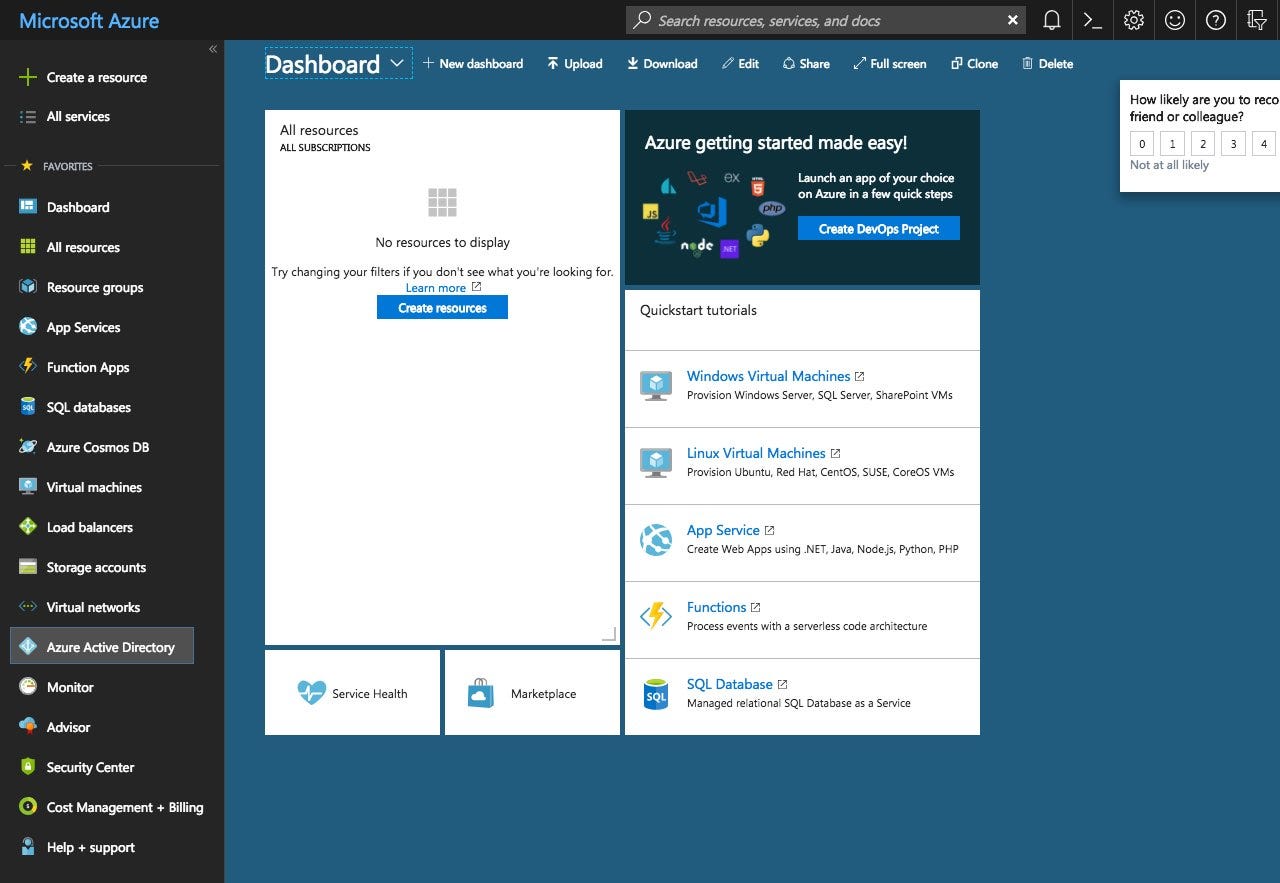Open Windows Virtual Machines quickstart

pos(768,376)
